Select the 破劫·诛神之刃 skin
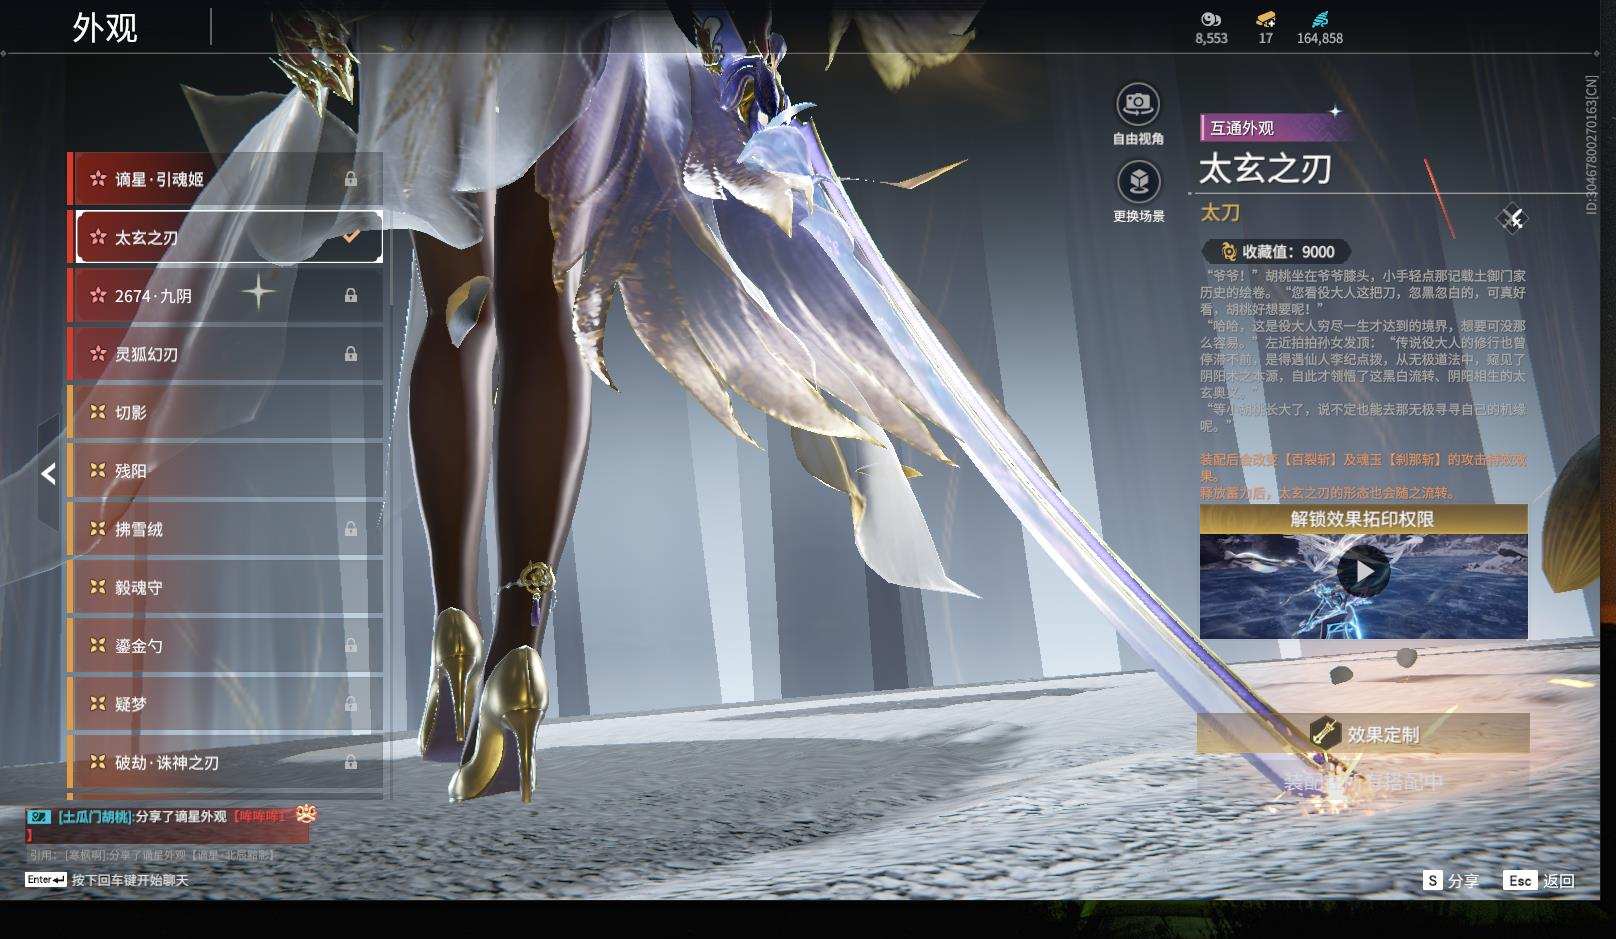 point(225,762)
